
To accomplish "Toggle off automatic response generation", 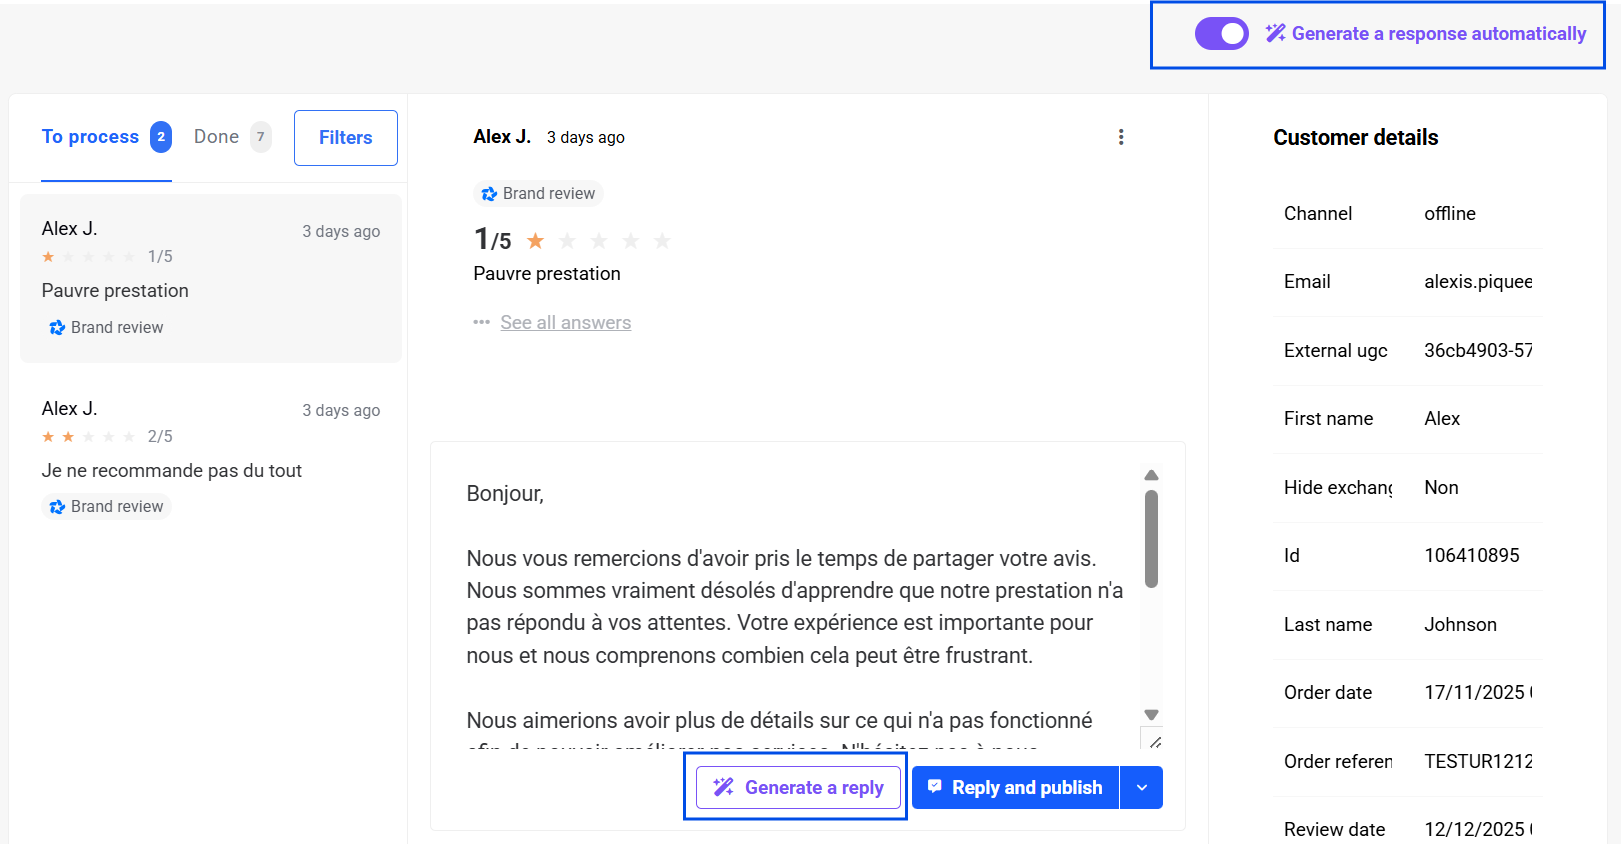I will tap(1221, 34).
